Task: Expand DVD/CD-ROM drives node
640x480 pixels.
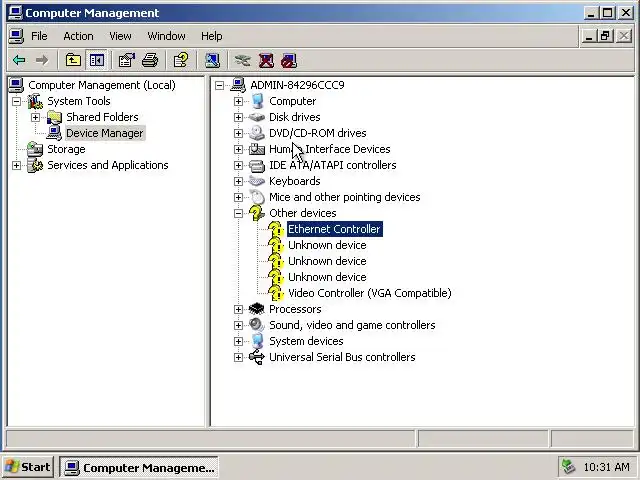Action: coord(238,133)
